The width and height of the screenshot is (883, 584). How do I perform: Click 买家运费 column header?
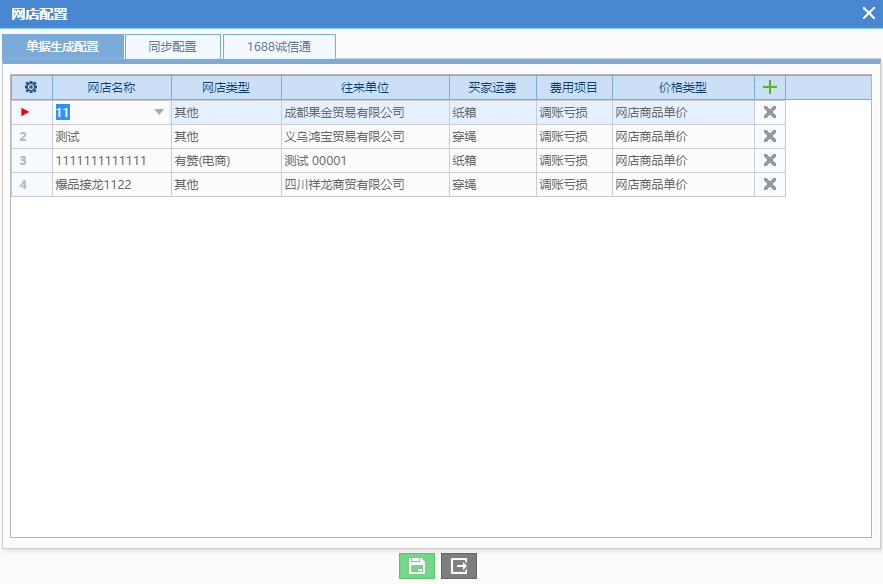[493, 87]
